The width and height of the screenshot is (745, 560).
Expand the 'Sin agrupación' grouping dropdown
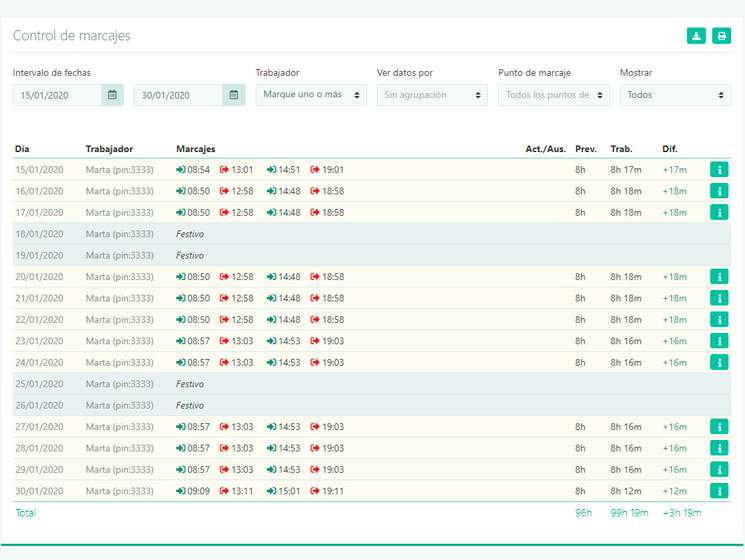coord(432,95)
